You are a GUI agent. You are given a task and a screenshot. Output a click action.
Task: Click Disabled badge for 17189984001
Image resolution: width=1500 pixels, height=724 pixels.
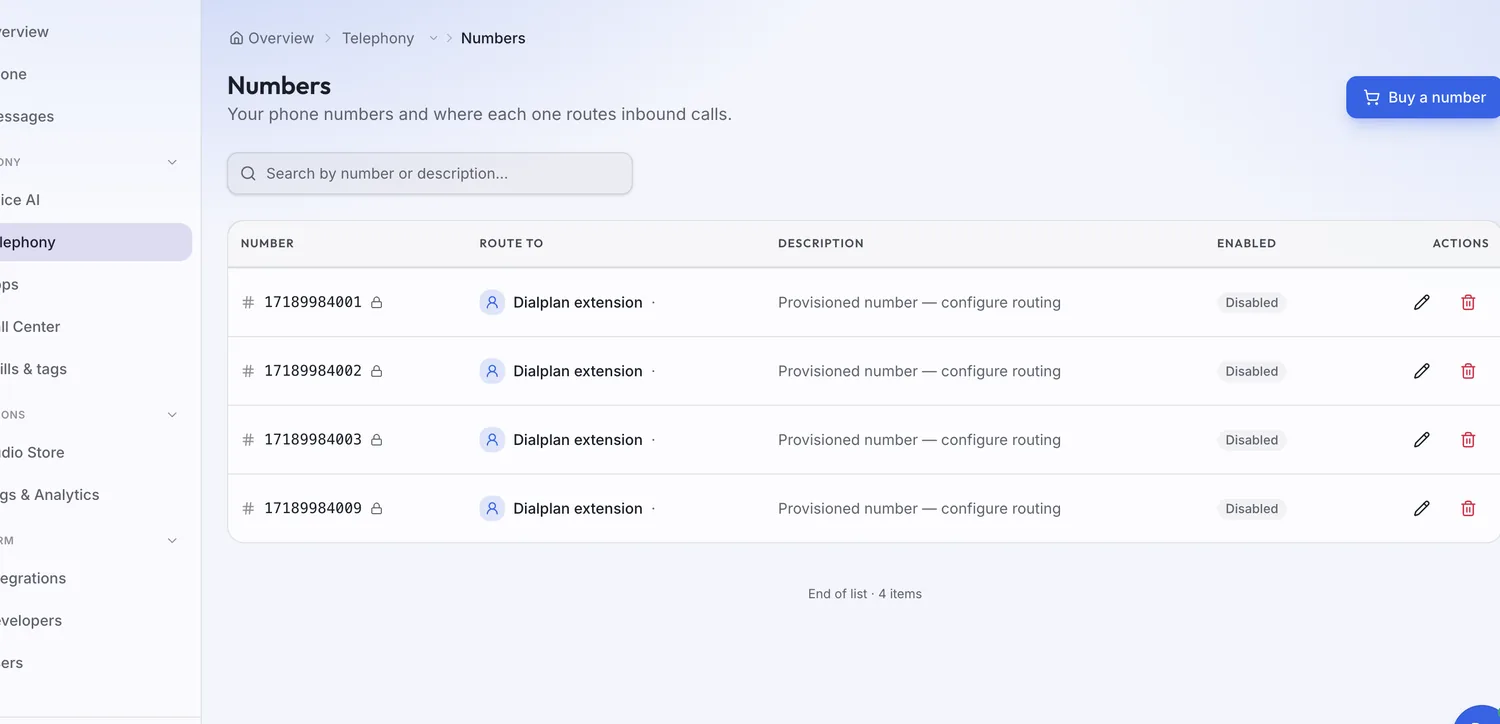[1252, 302]
